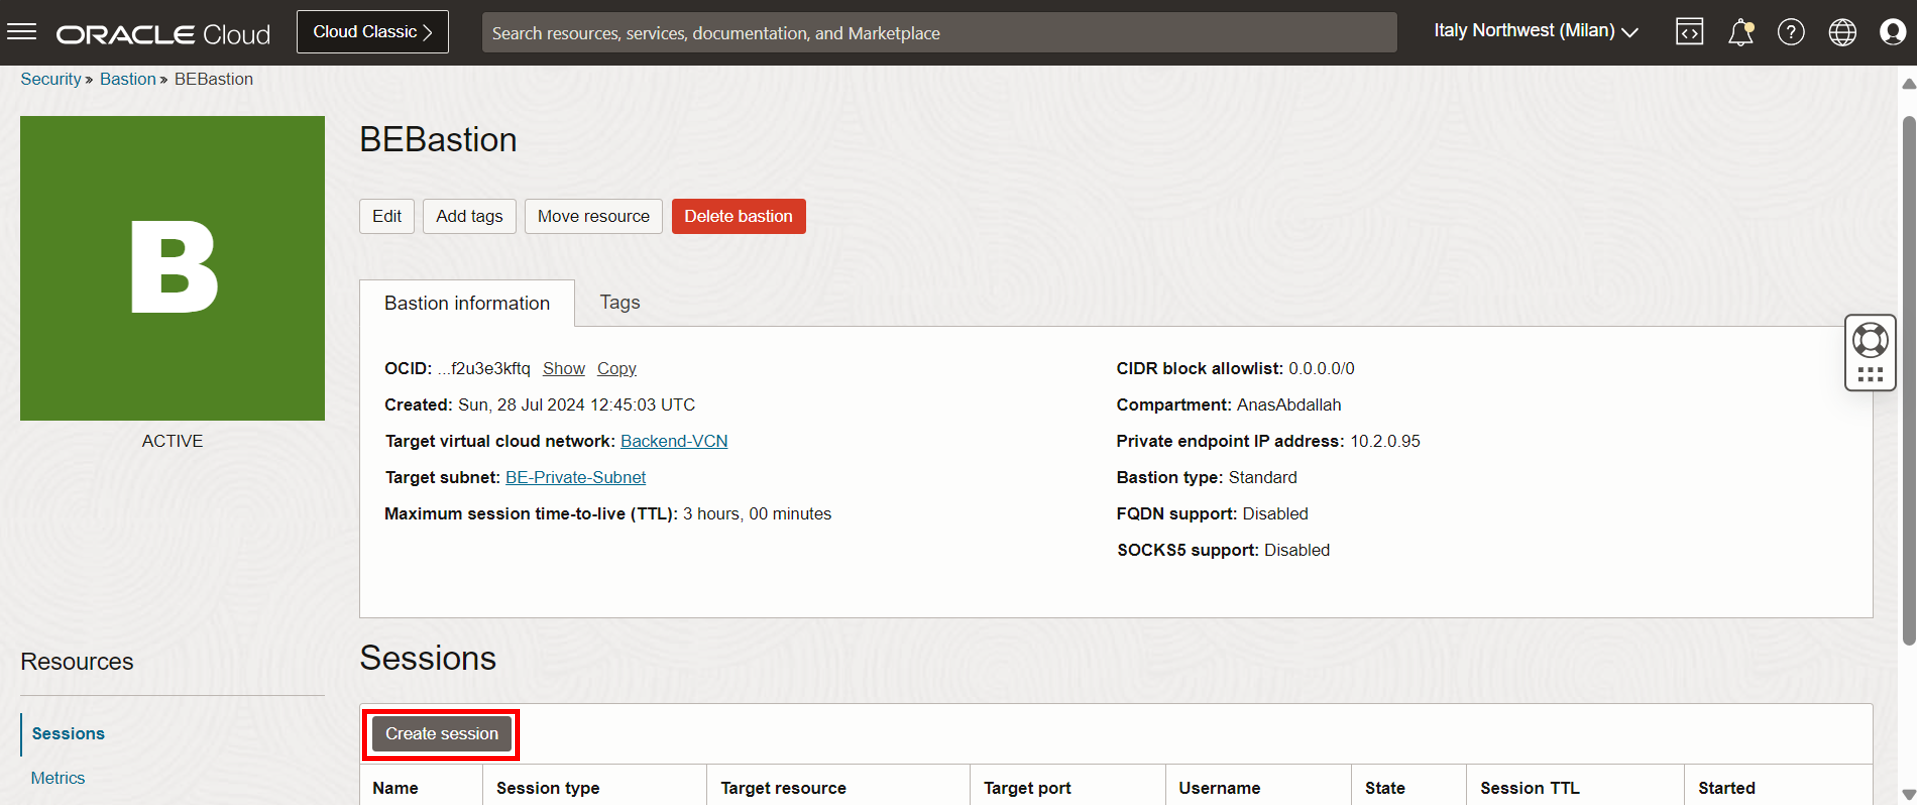Viewport: 1917px width, 805px height.
Task: Switch to Cloud Classic view
Action: click(x=372, y=32)
